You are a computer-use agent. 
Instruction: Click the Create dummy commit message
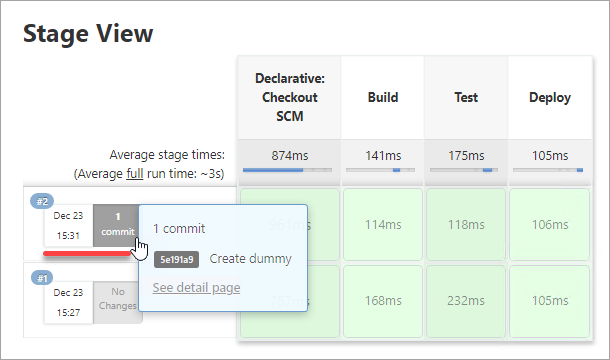251,259
